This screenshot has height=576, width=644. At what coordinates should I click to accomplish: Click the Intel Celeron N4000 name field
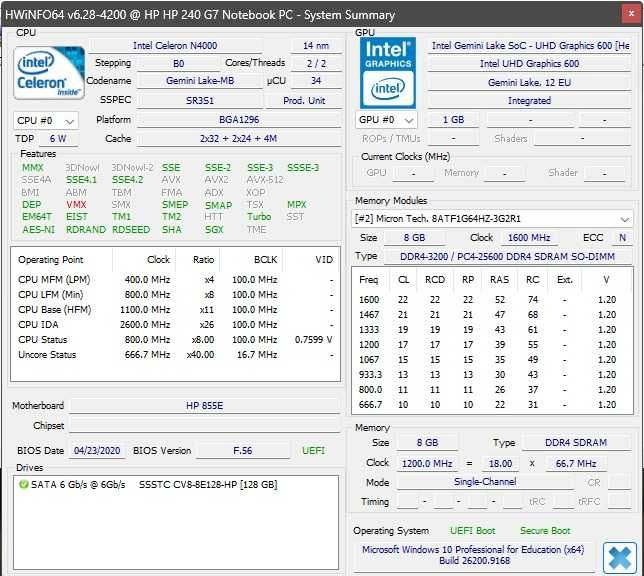point(175,46)
